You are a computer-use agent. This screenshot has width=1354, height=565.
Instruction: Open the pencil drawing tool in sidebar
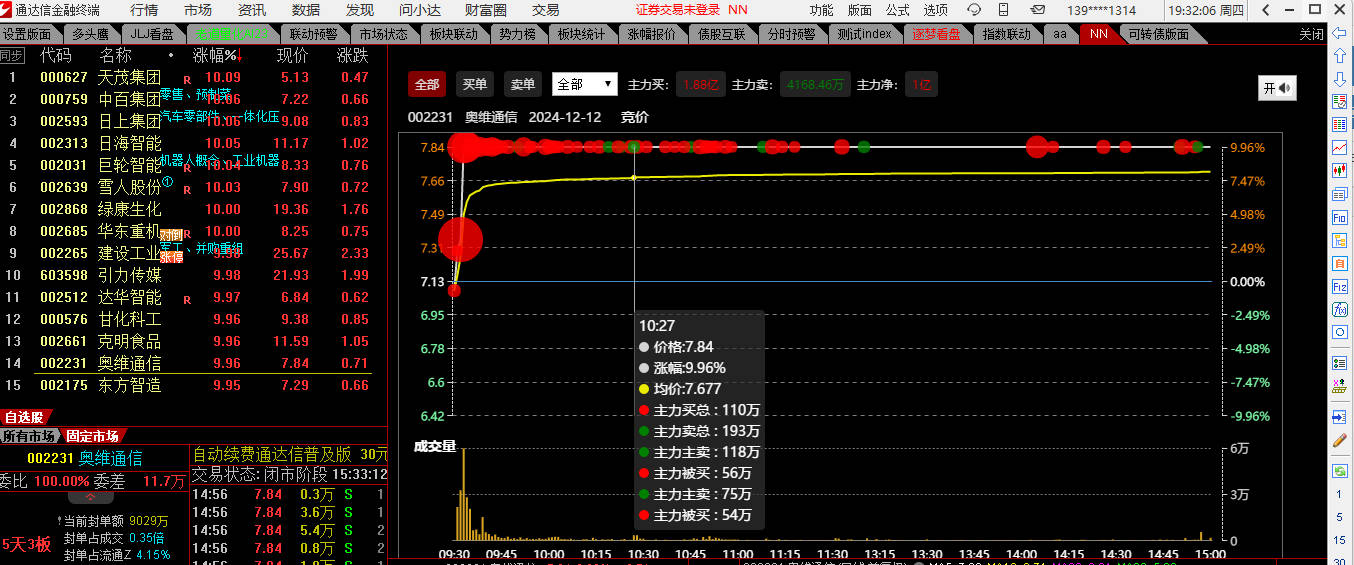(x=1339, y=440)
